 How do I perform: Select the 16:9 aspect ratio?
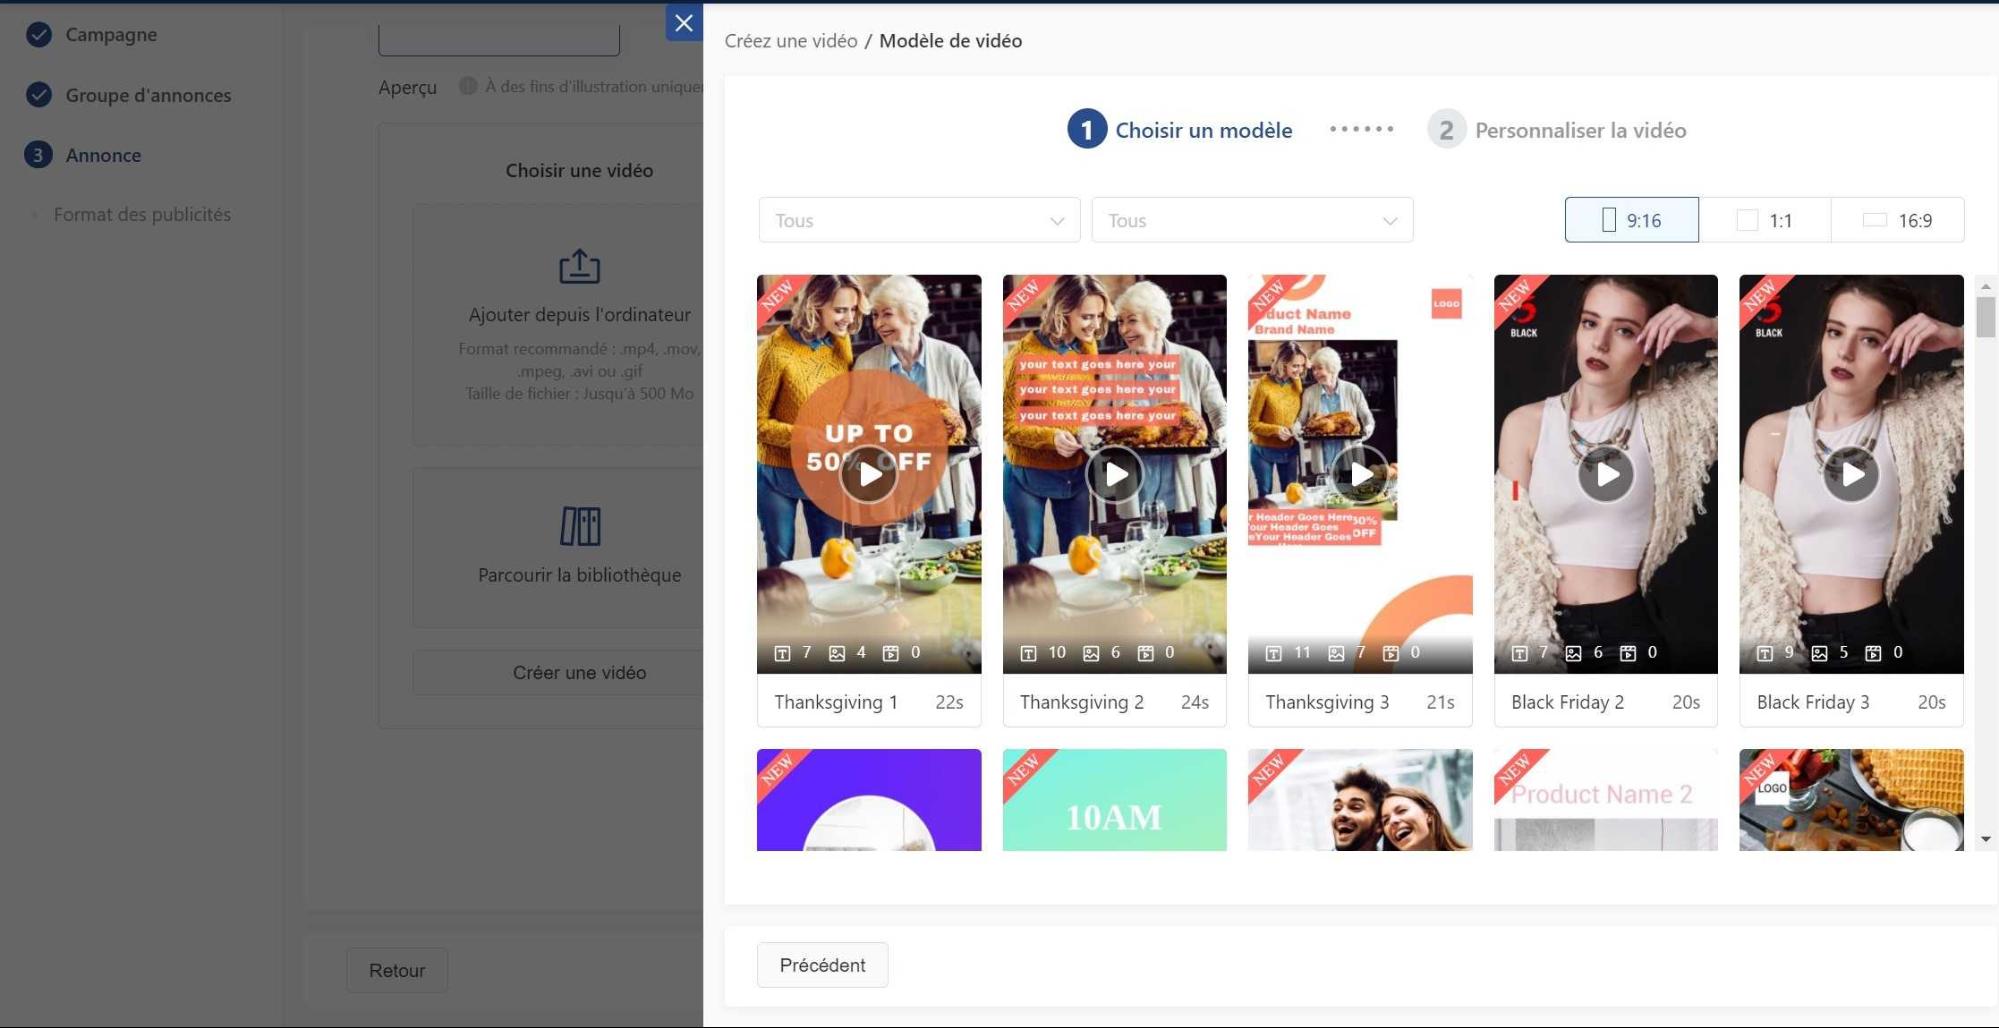(x=1898, y=220)
